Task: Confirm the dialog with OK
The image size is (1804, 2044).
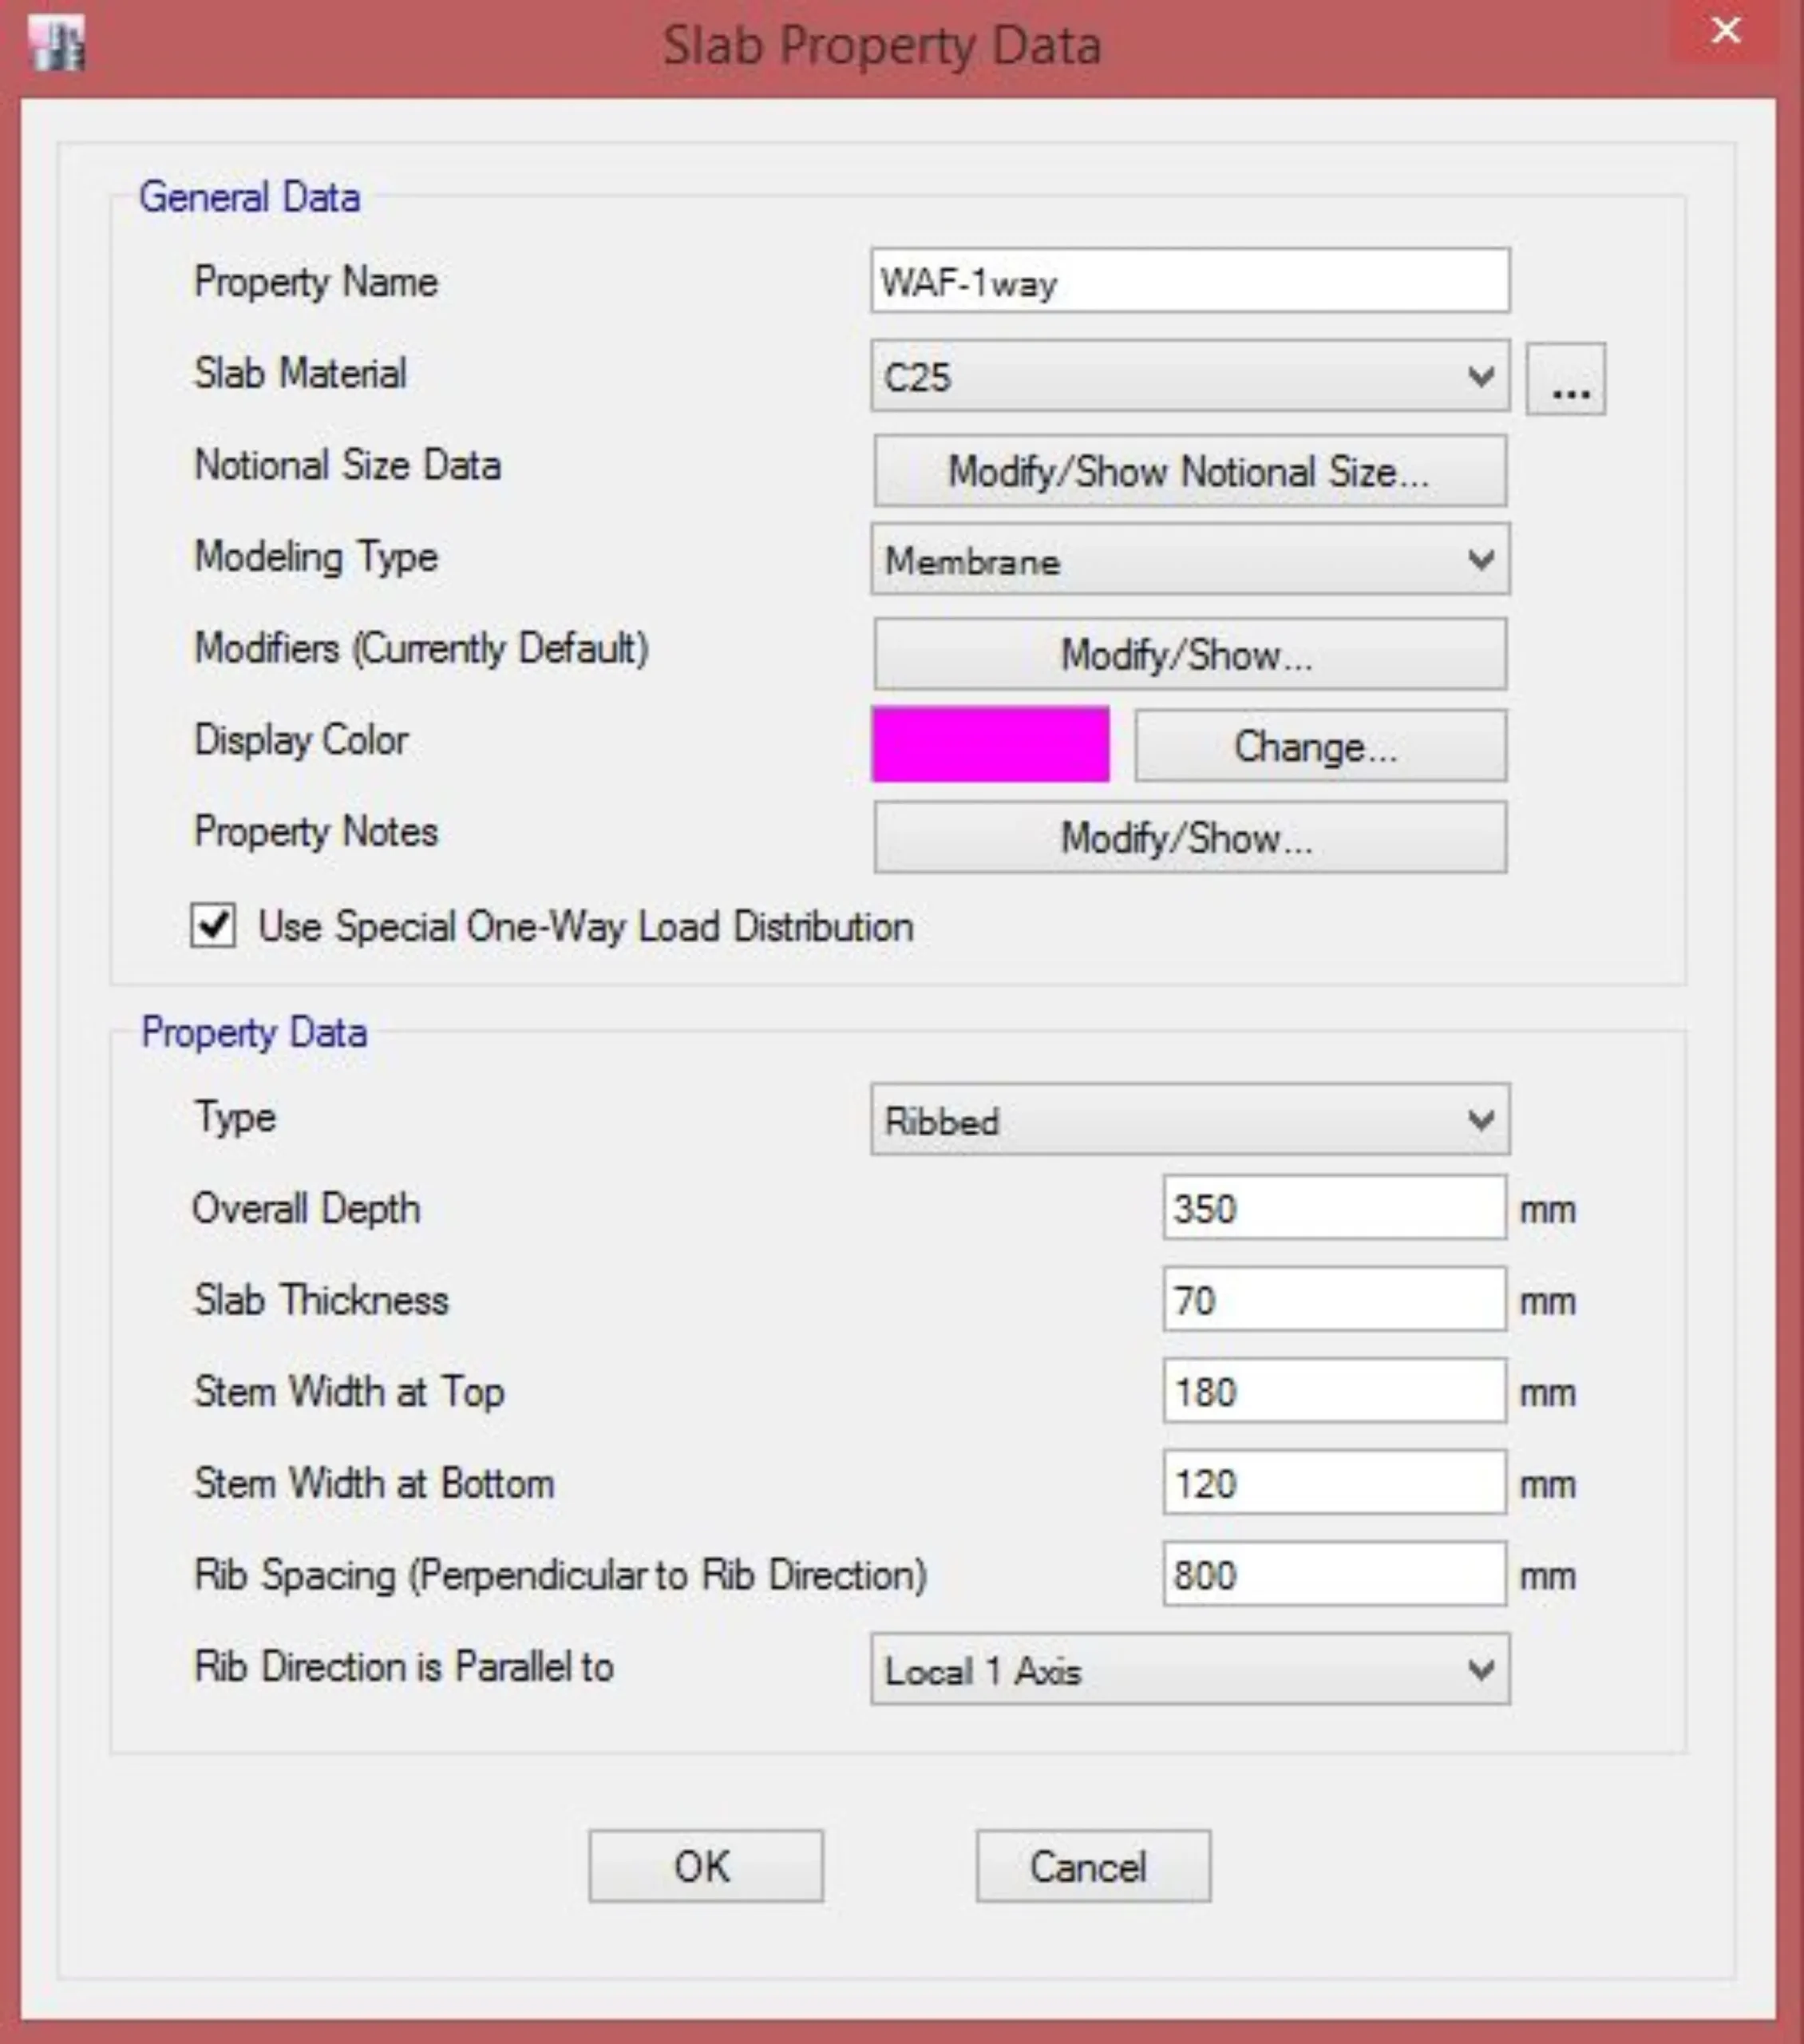Action: click(x=705, y=1866)
